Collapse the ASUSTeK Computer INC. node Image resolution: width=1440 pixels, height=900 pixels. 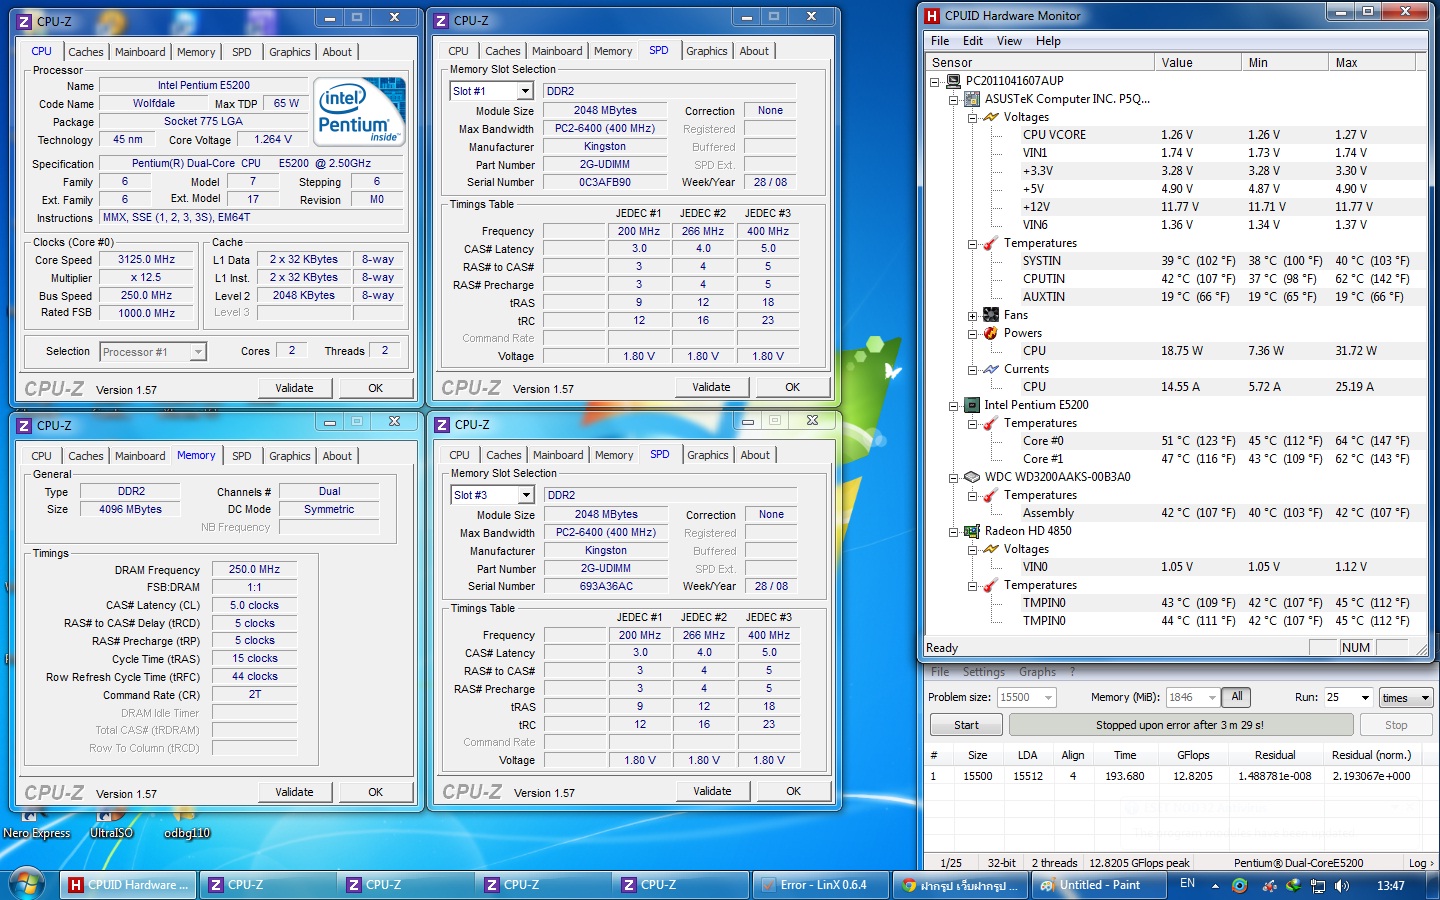(954, 100)
